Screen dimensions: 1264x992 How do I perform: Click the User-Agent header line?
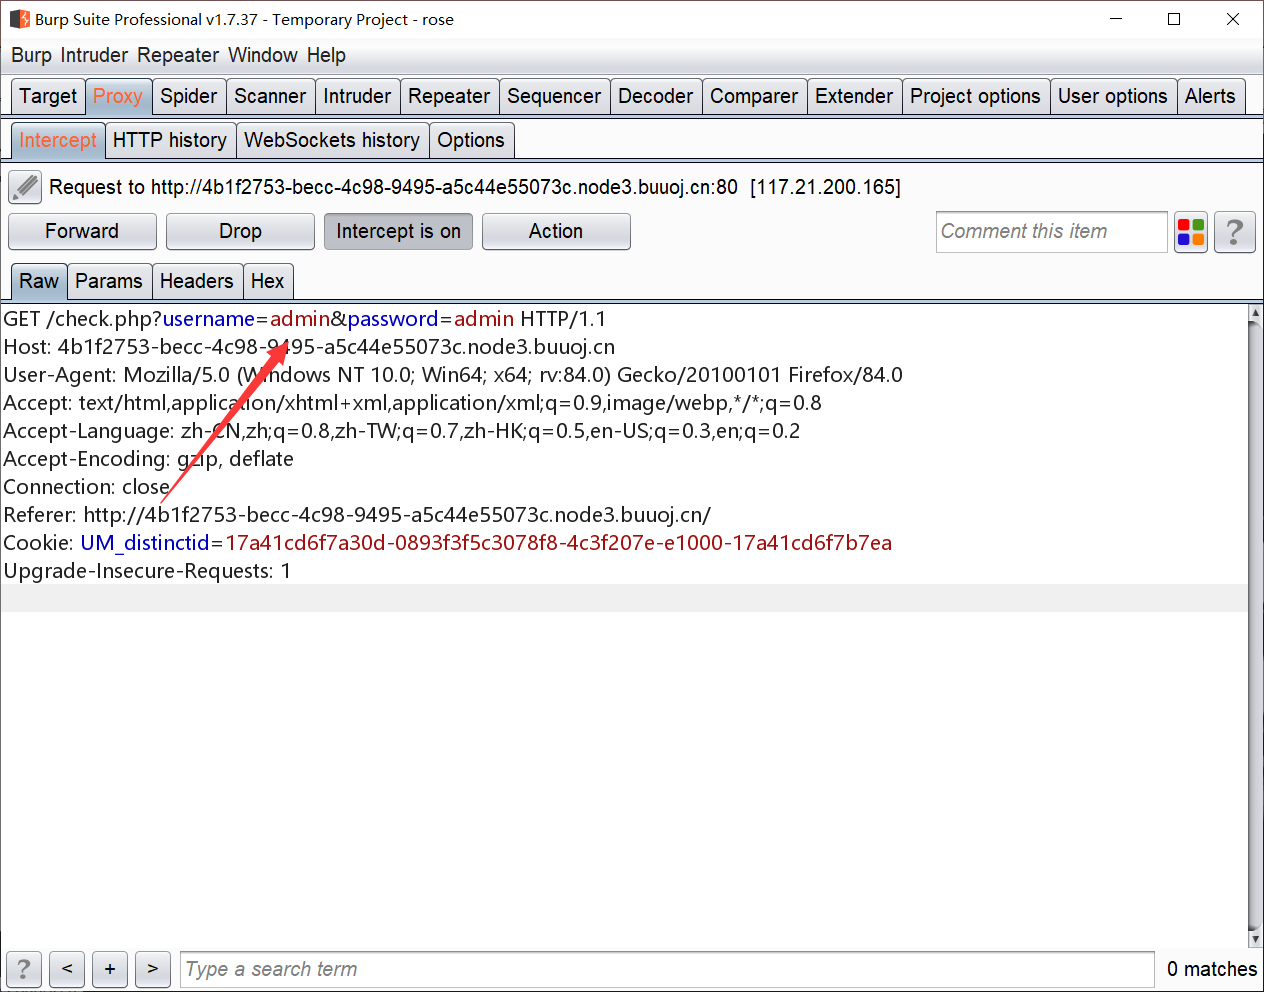[x=453, y=375]
